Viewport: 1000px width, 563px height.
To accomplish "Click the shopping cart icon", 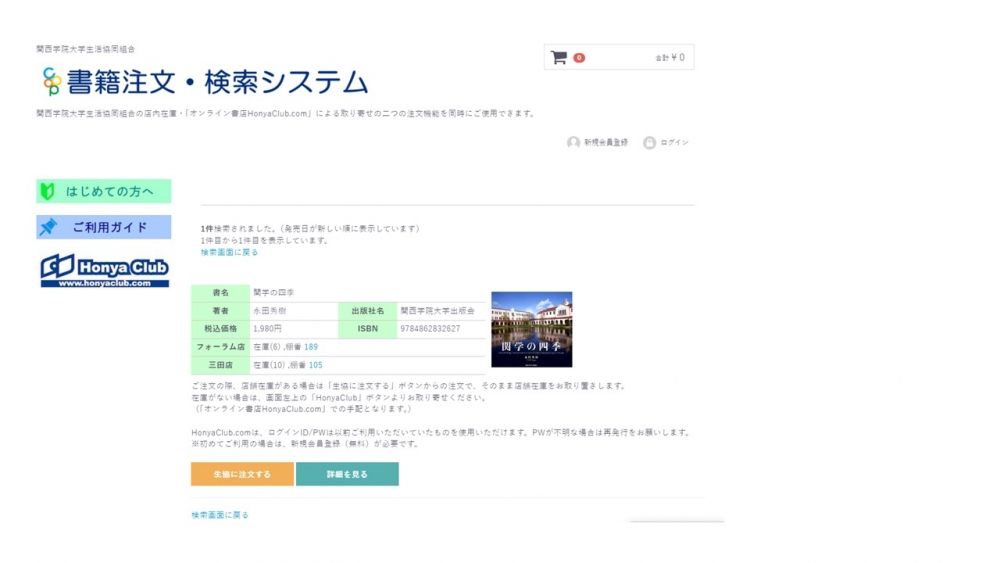I will click(558, 58).
